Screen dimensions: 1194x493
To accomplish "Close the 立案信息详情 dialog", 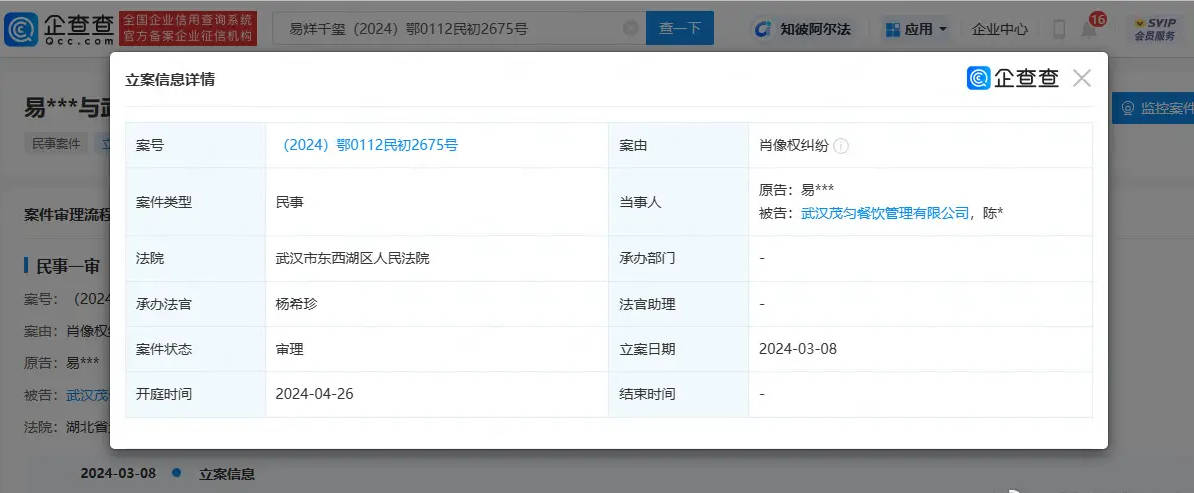I will point(1081,78).
